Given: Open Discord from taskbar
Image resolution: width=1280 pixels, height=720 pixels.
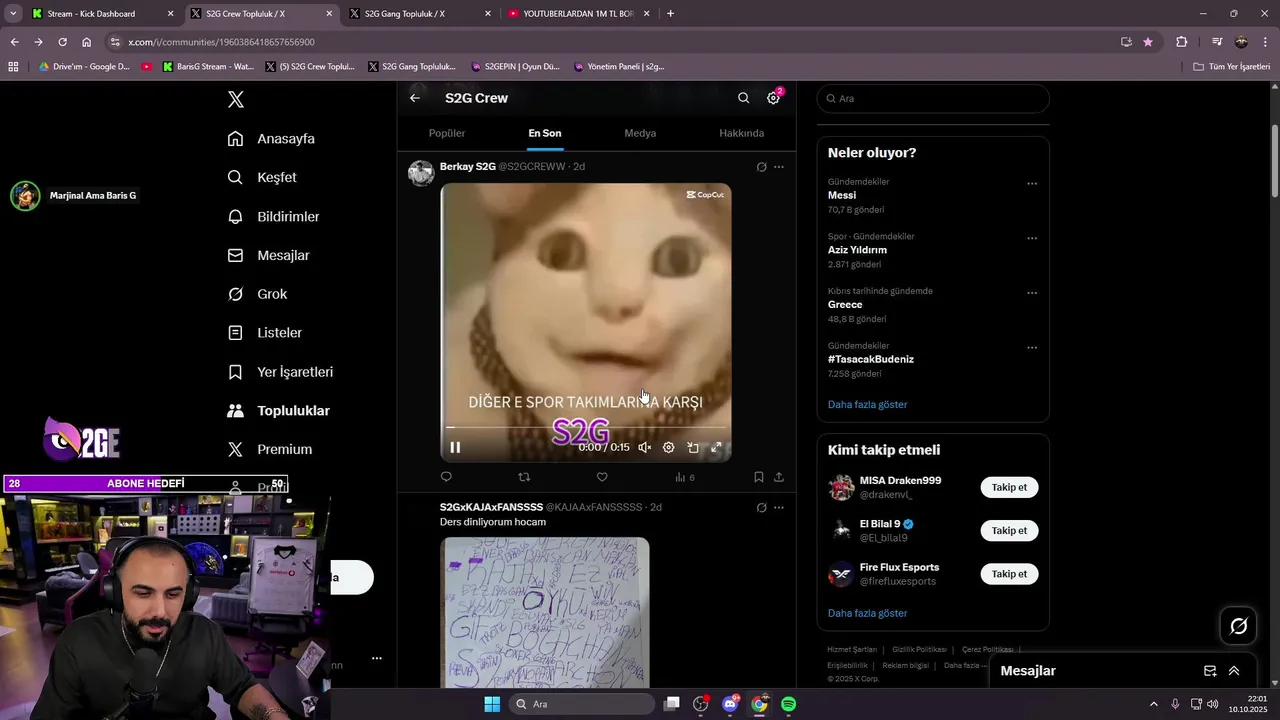Looking at the screenshot, I should tap(730, 704).
